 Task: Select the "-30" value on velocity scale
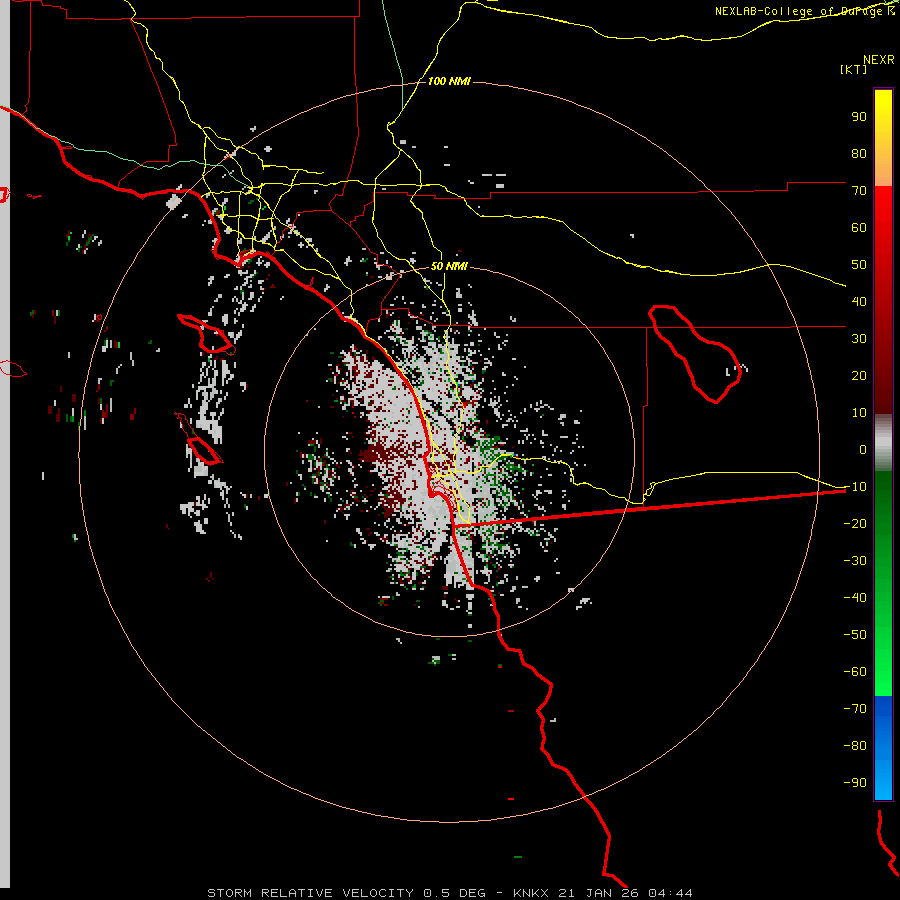[855, 561]
